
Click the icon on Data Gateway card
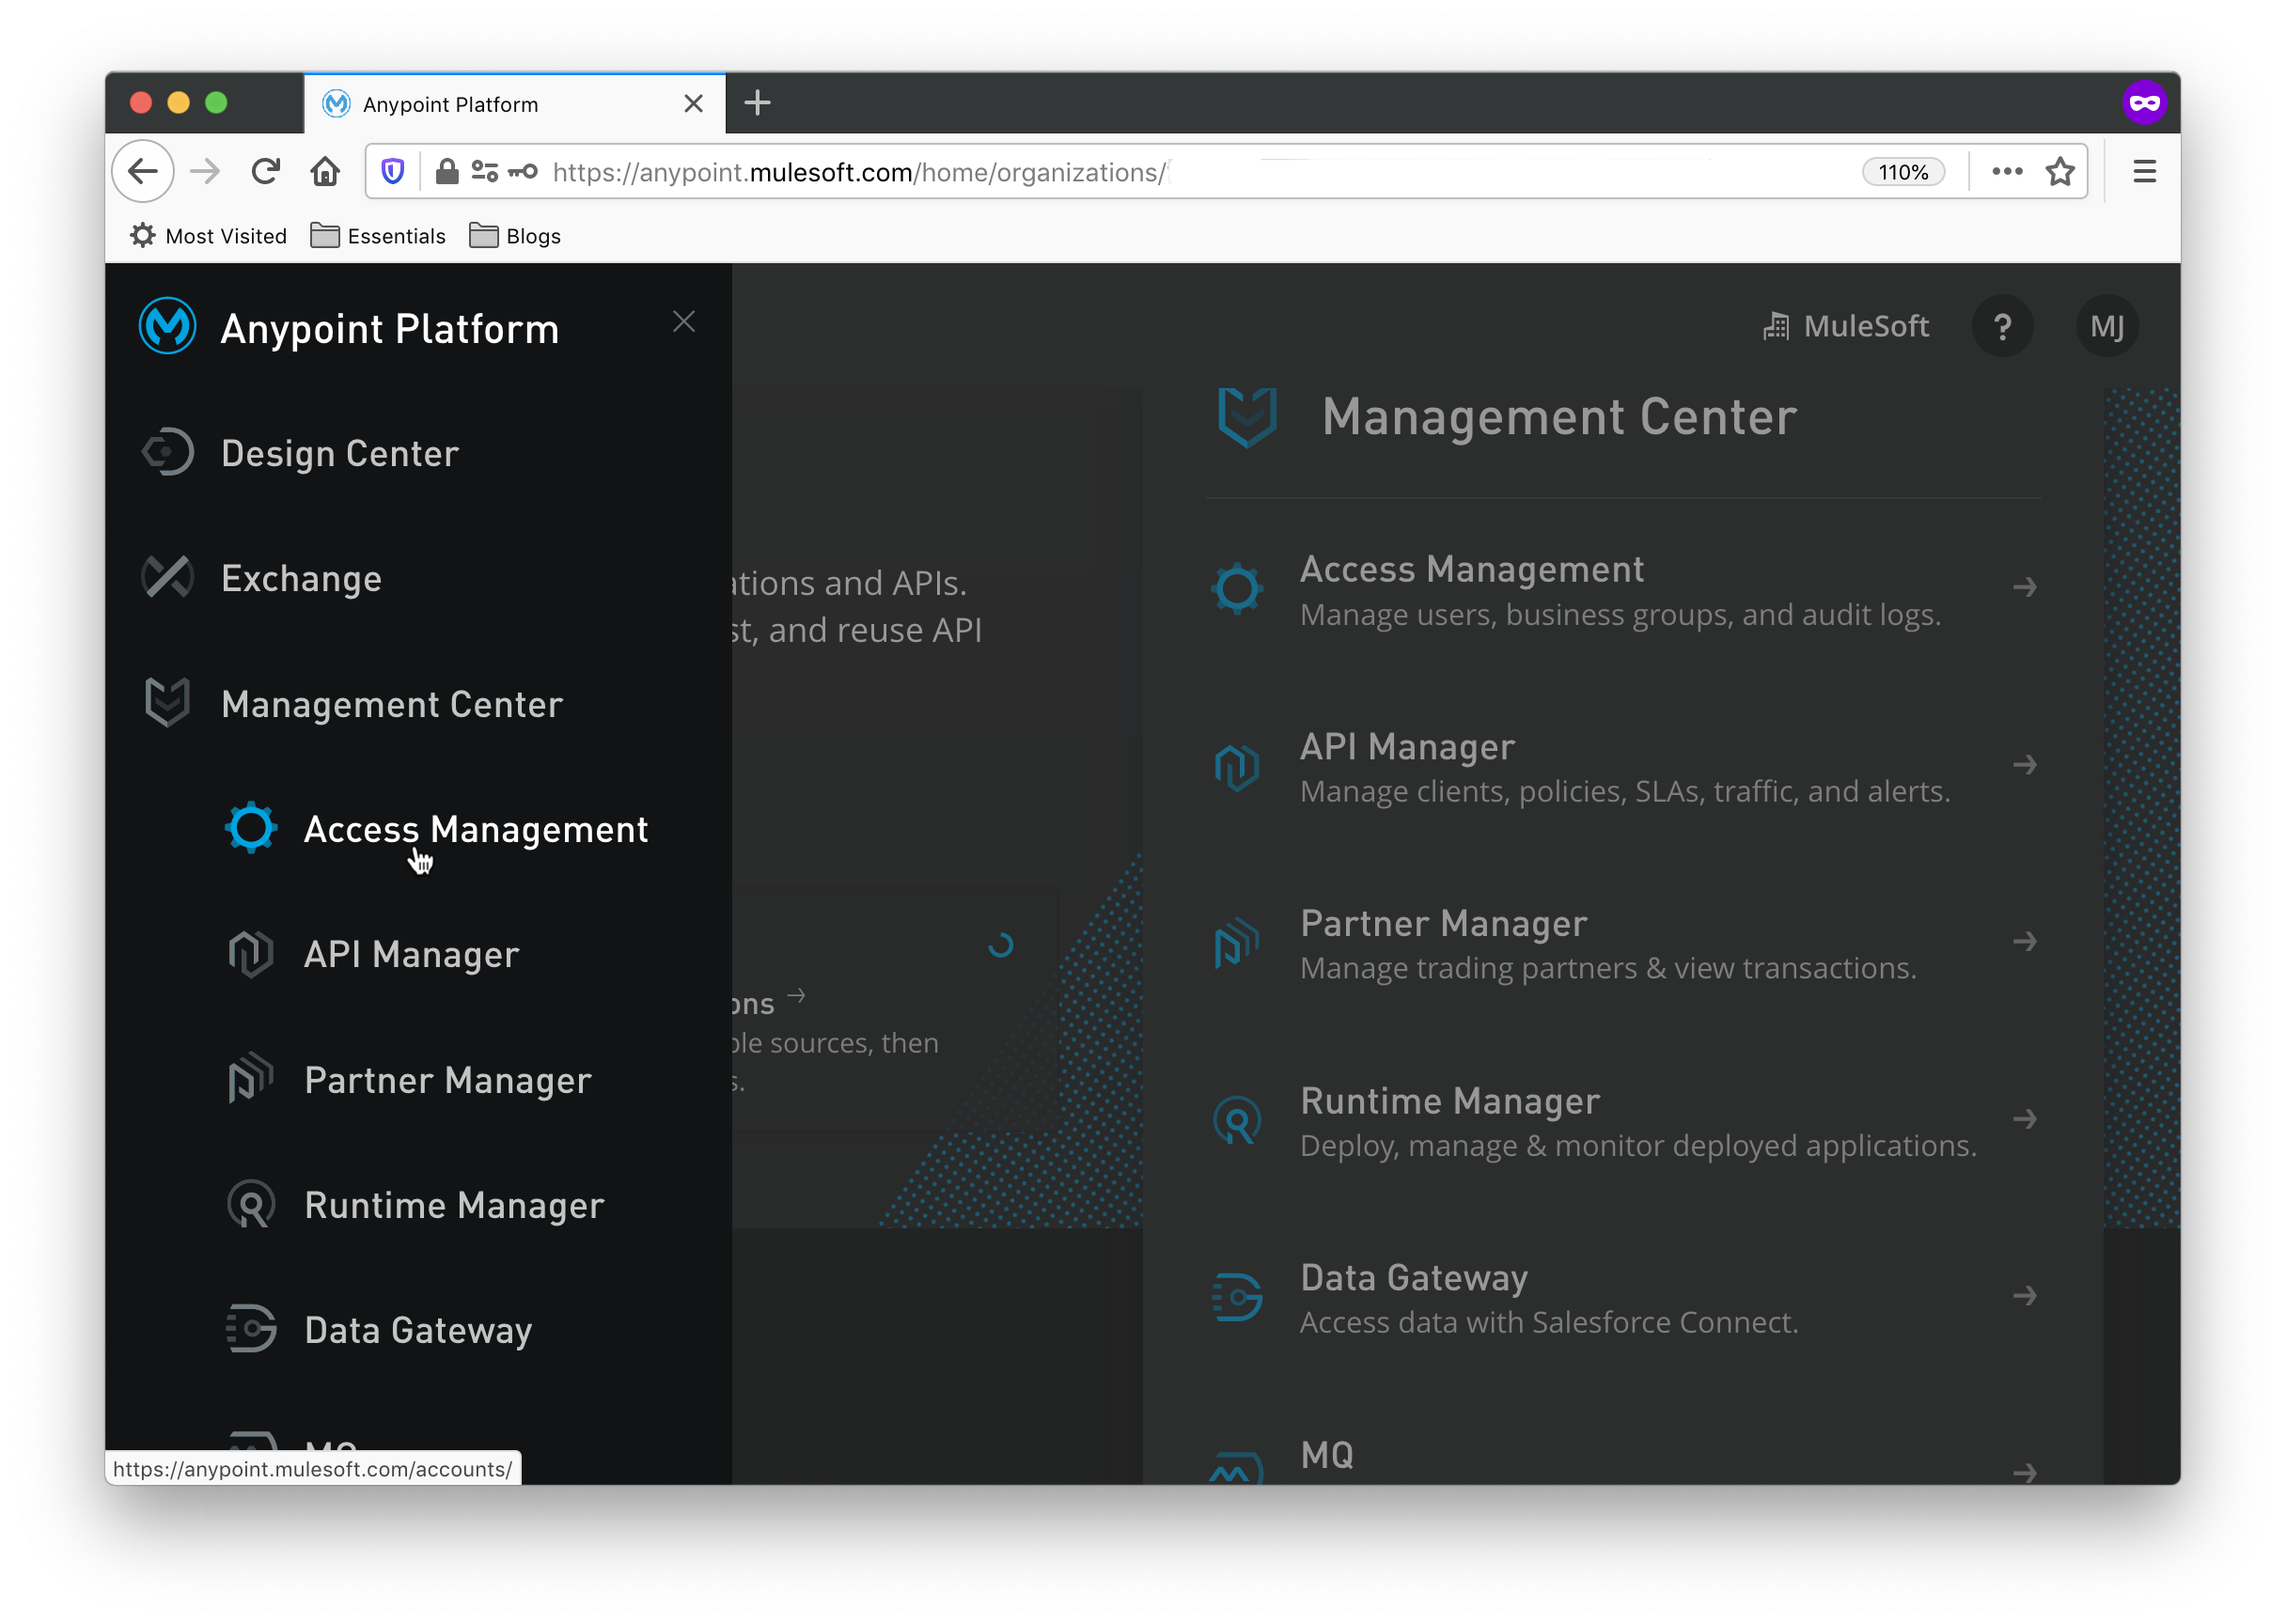pos(1237,1297)
